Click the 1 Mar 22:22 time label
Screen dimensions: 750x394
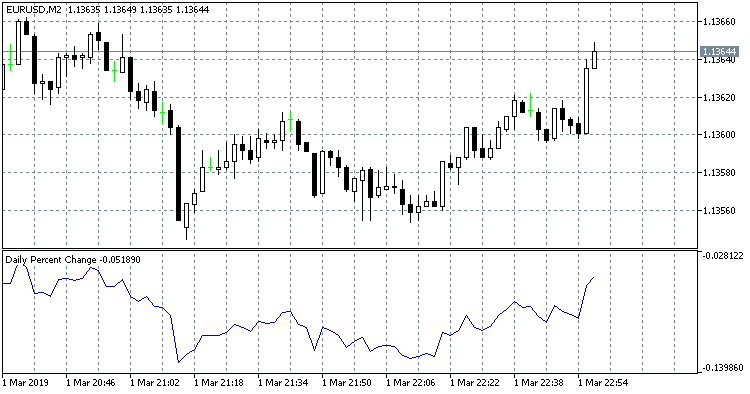pos(474,383)
